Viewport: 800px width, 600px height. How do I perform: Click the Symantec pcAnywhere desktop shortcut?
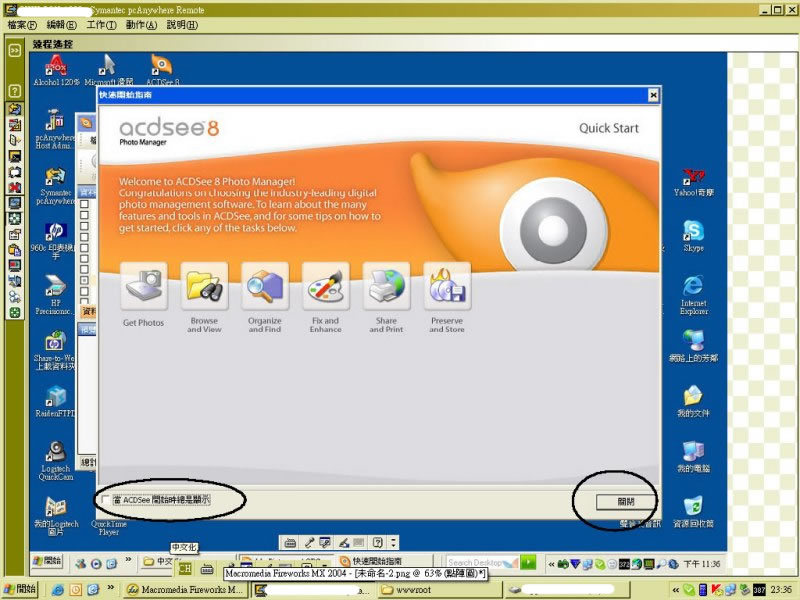(x=55, y=186)
